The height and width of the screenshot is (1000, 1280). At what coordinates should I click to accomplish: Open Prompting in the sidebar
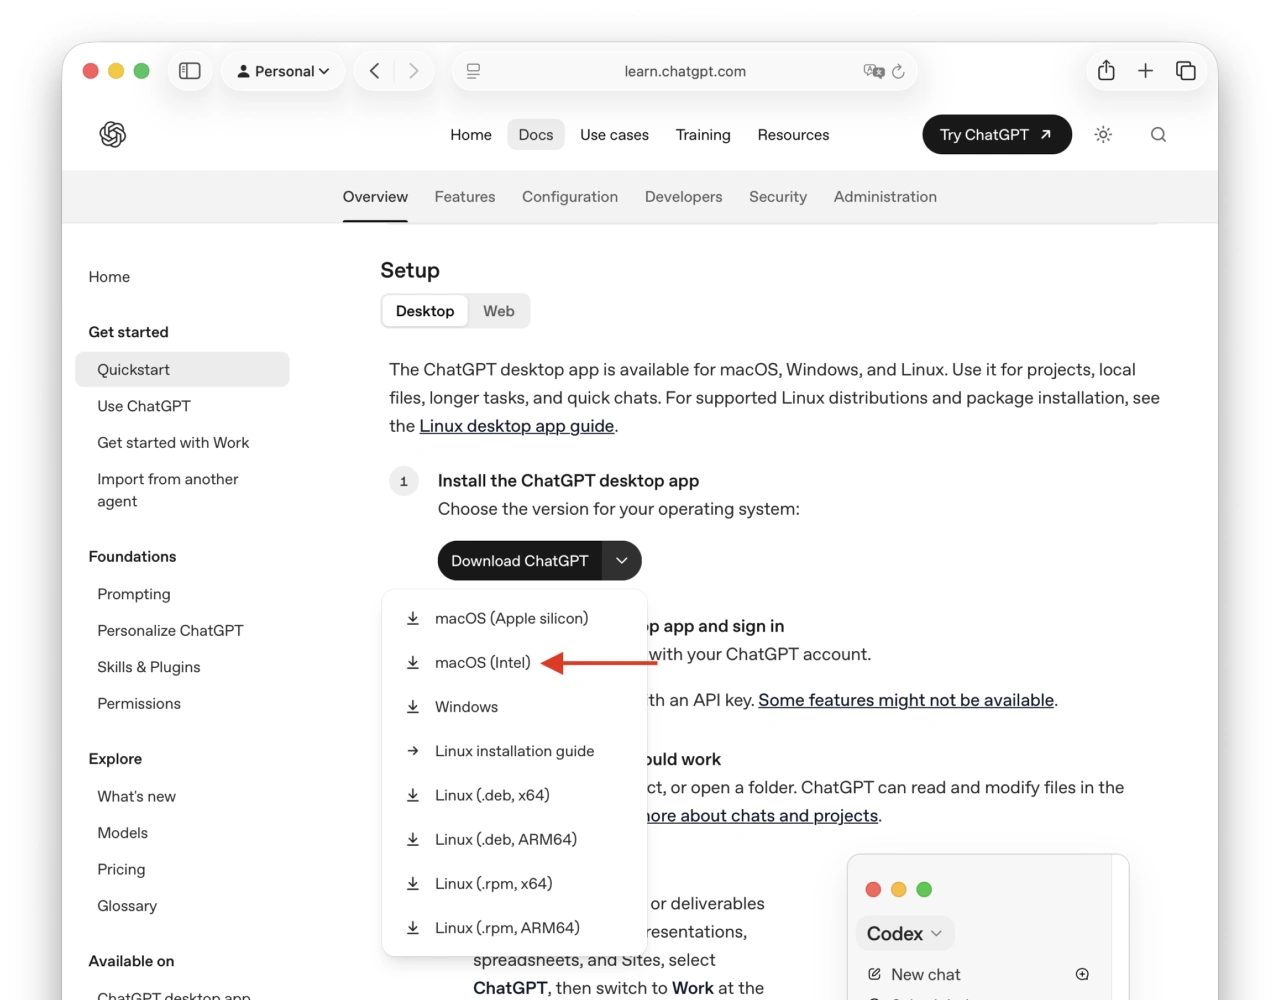point(134,594)
